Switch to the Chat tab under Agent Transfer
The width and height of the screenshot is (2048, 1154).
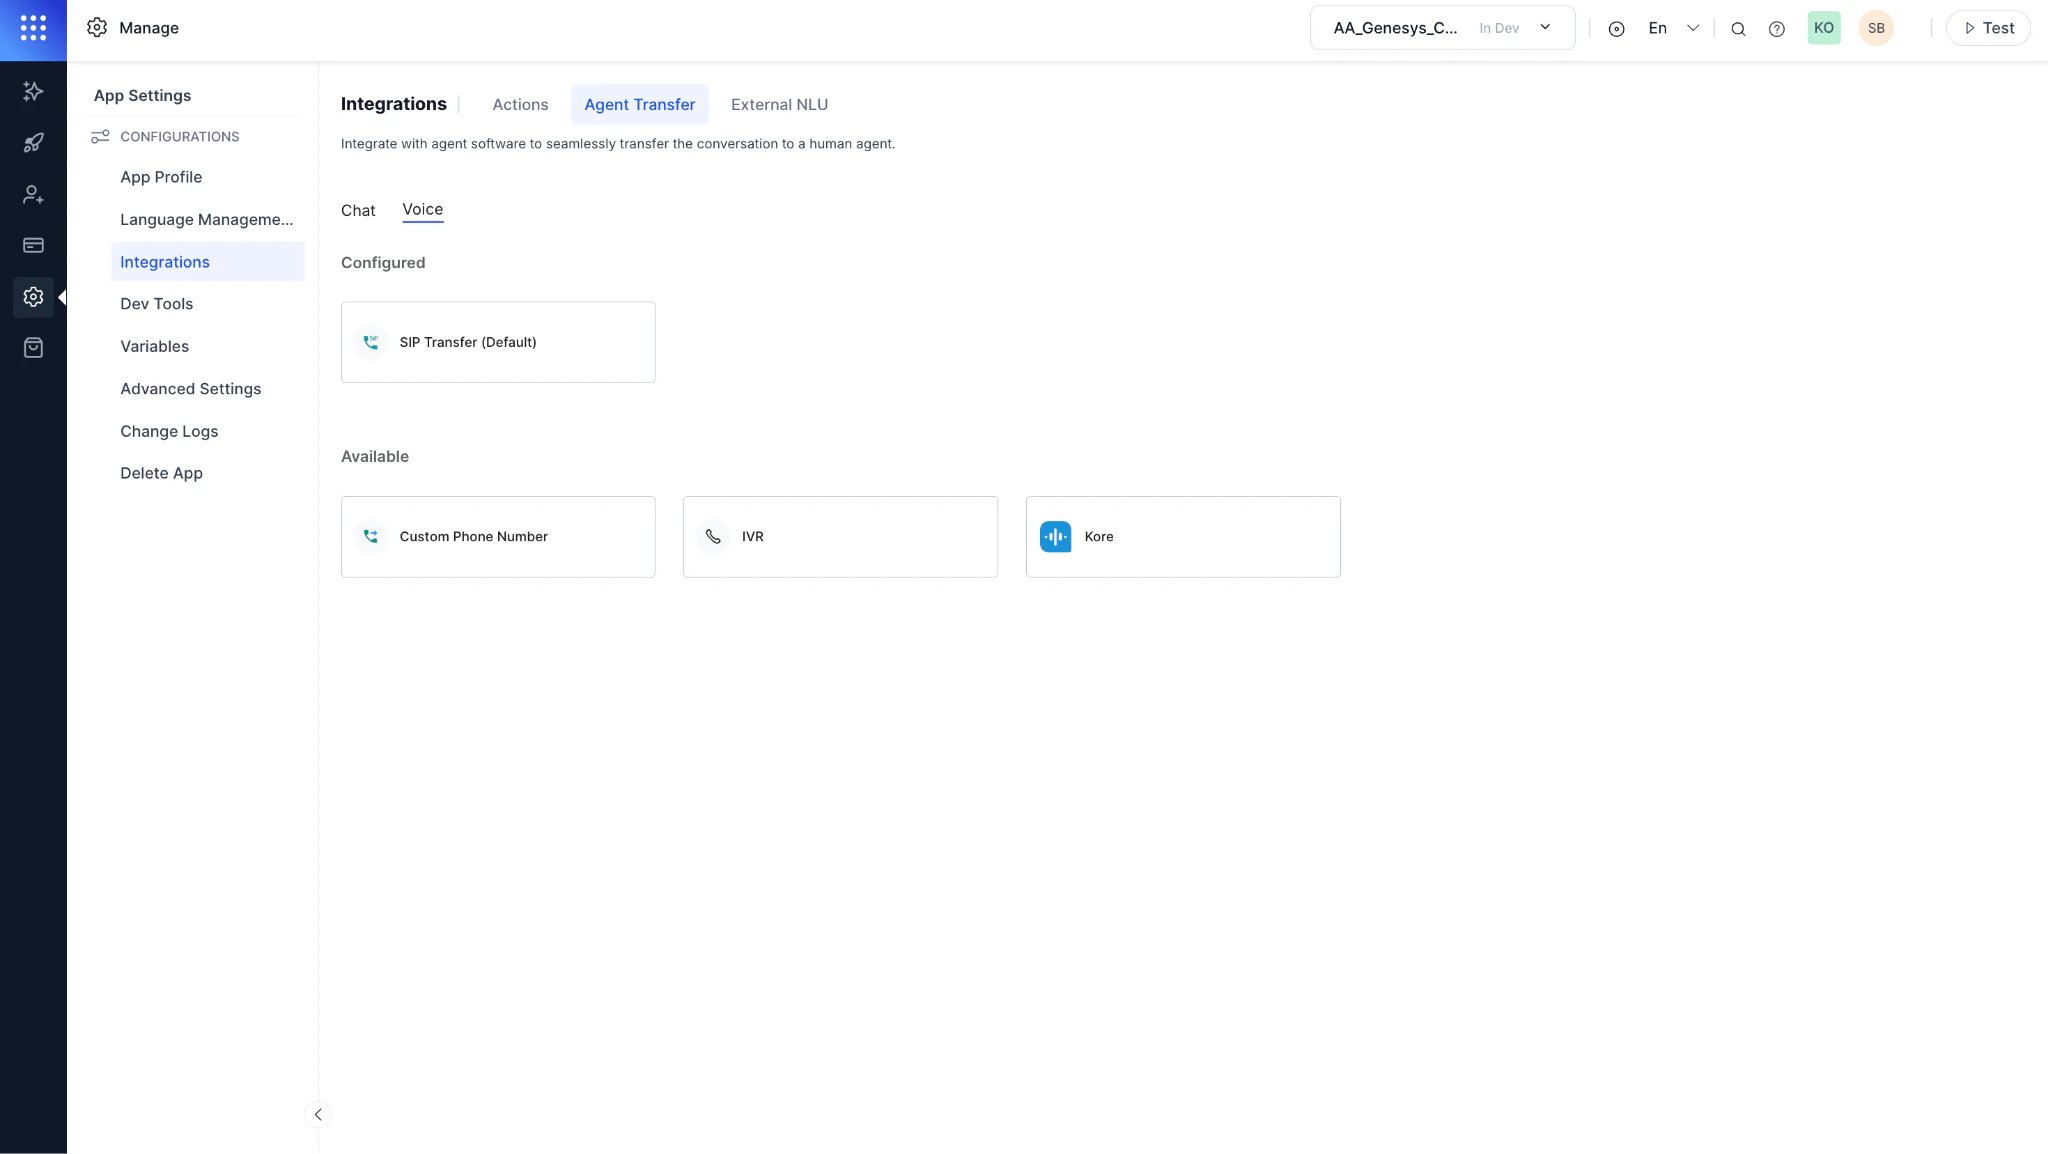pyautogui.click(x=358, y=210)
